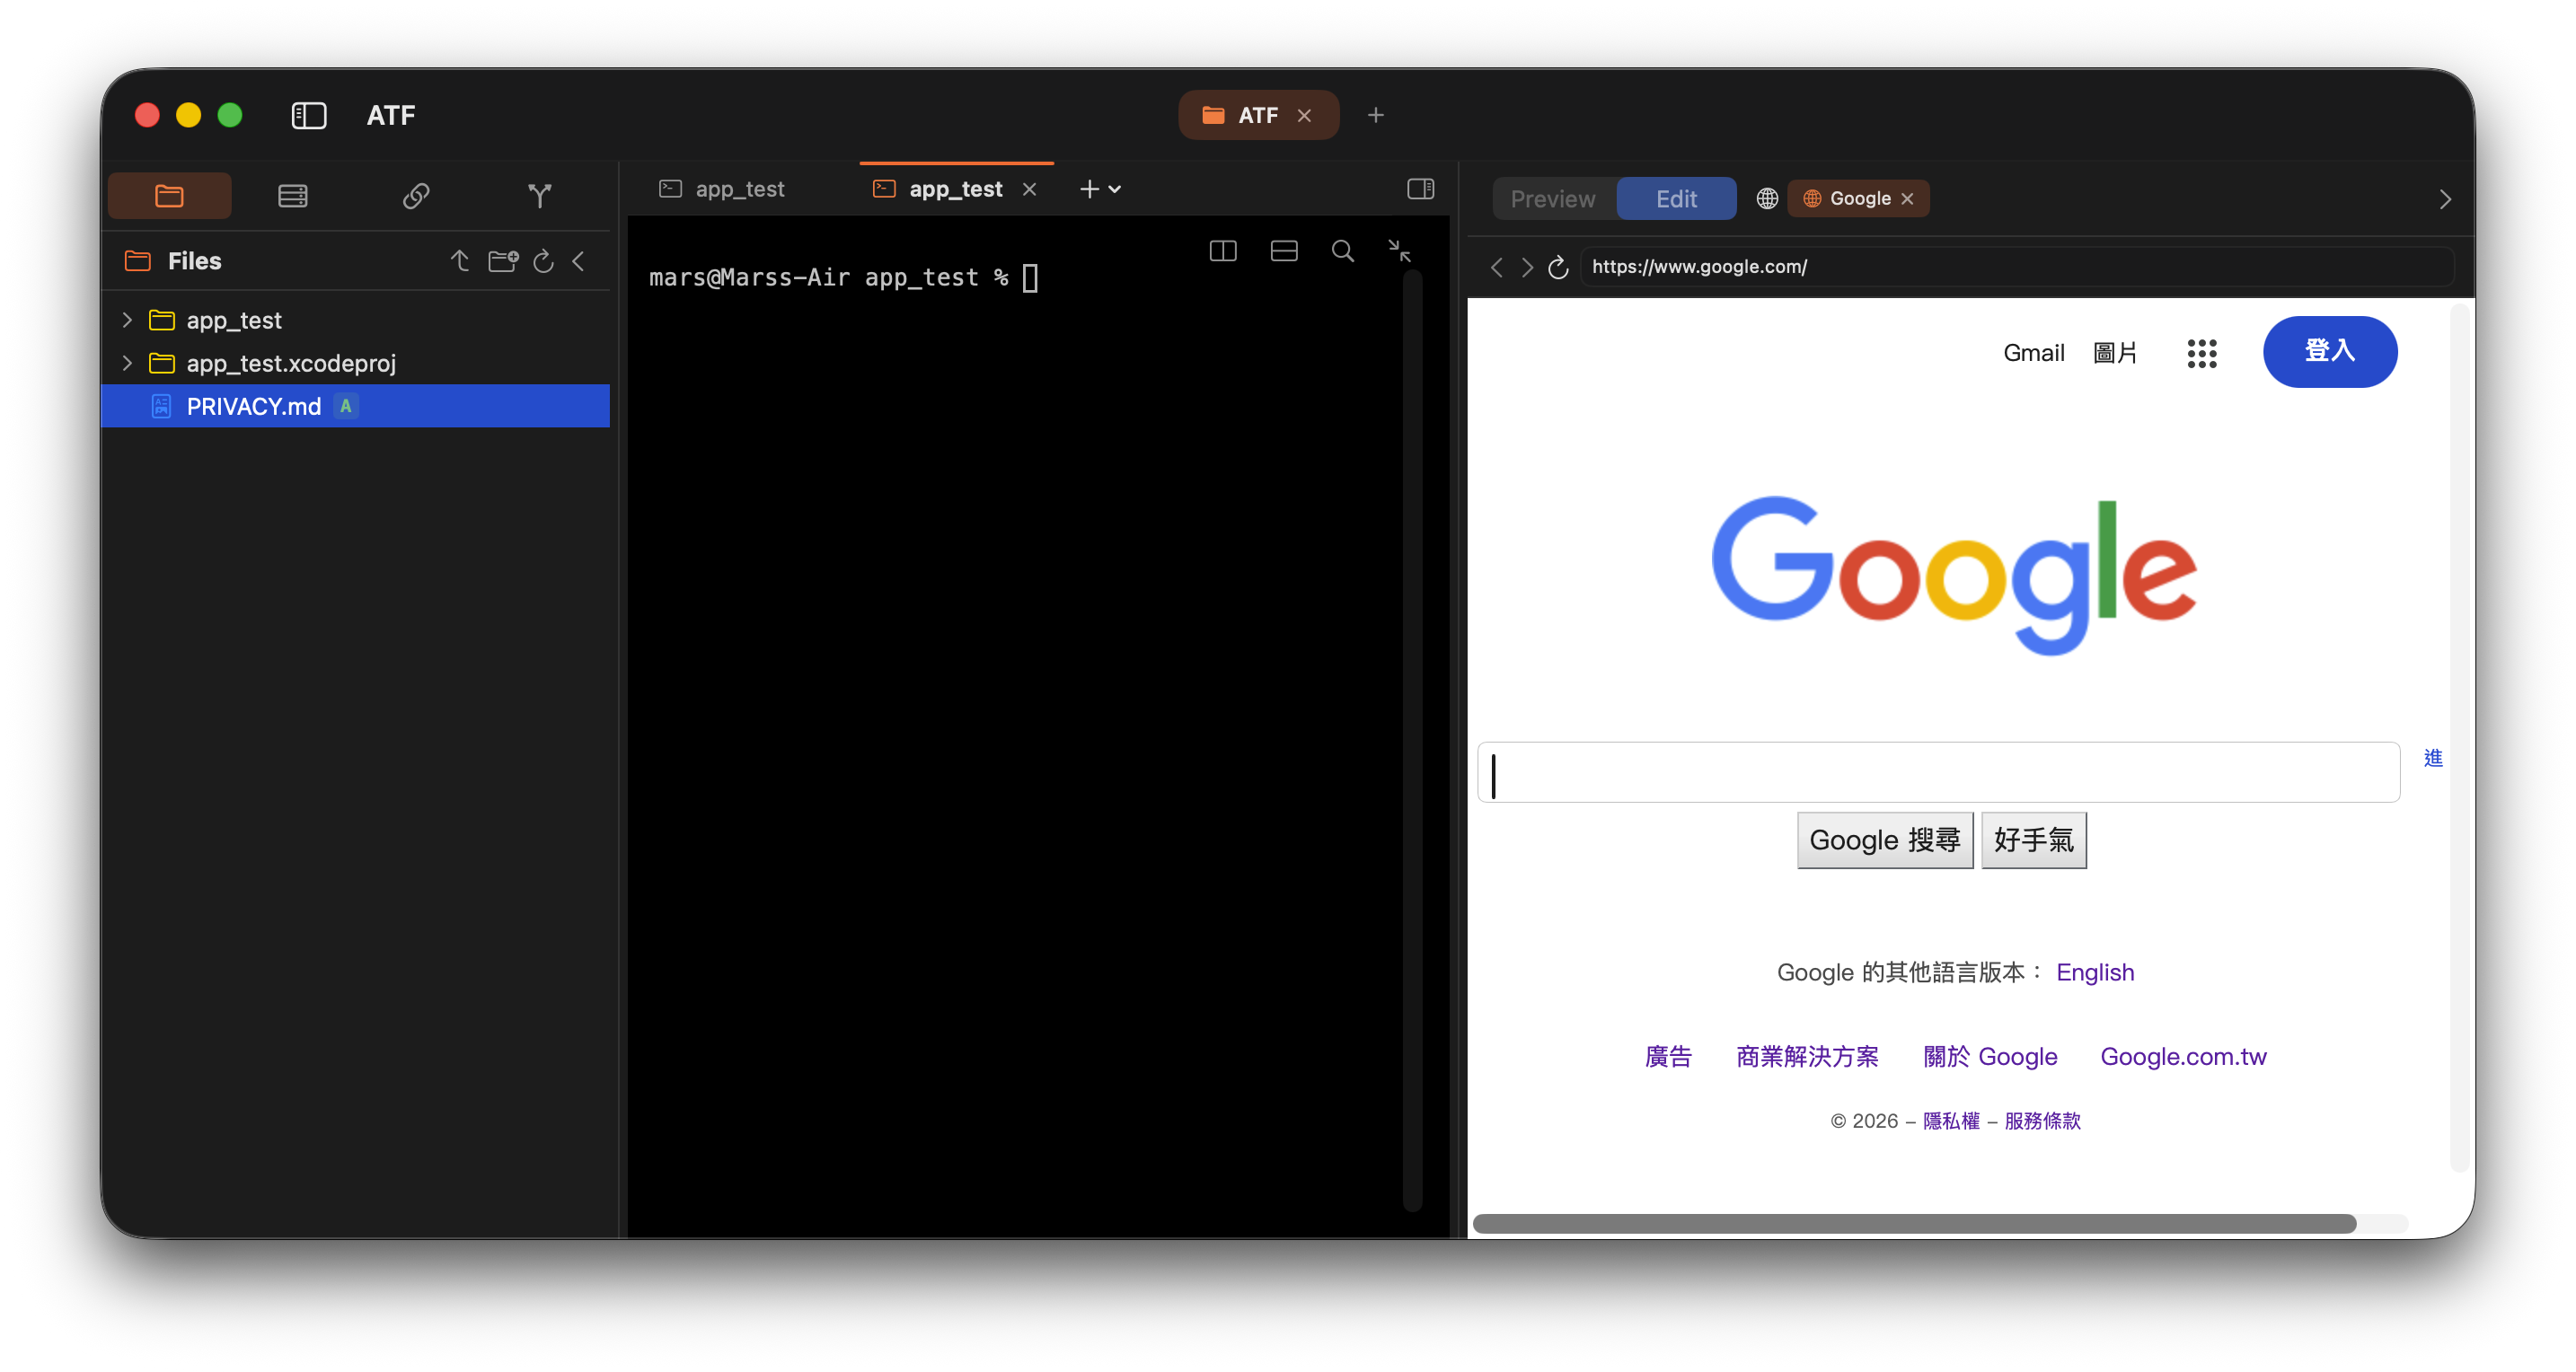Go up to parent folder arrow
The image size is (2576, 1372).
pyautogui.click(x=460, y=261)
